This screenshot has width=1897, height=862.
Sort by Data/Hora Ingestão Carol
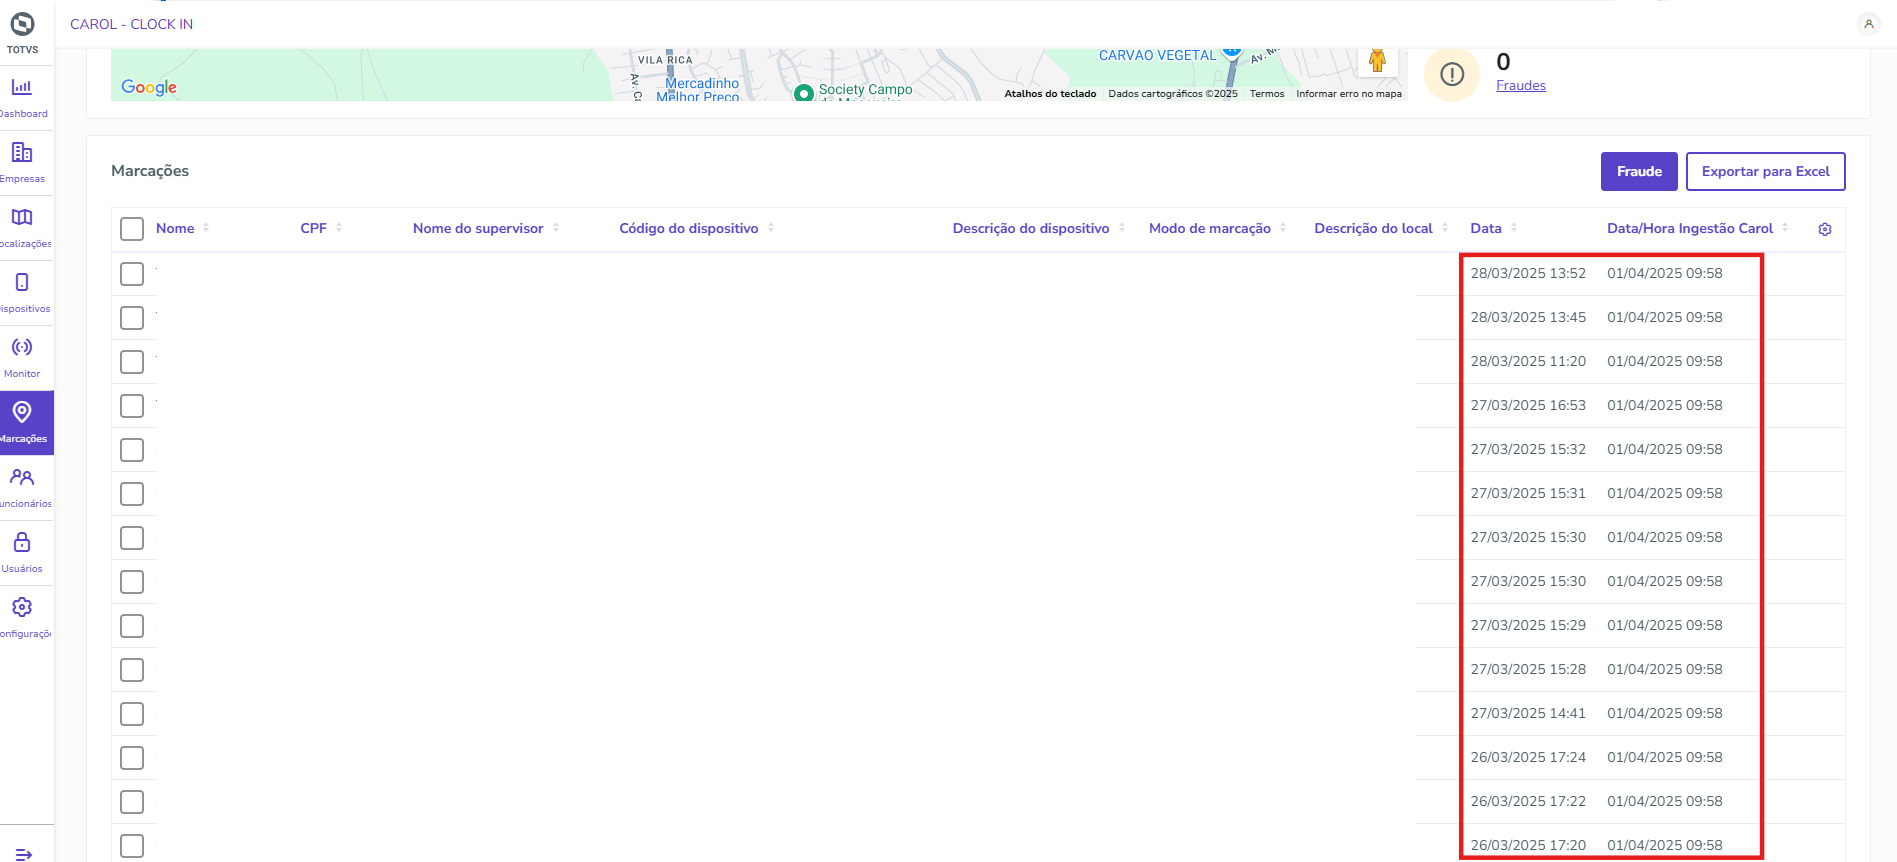point(1785,228)
